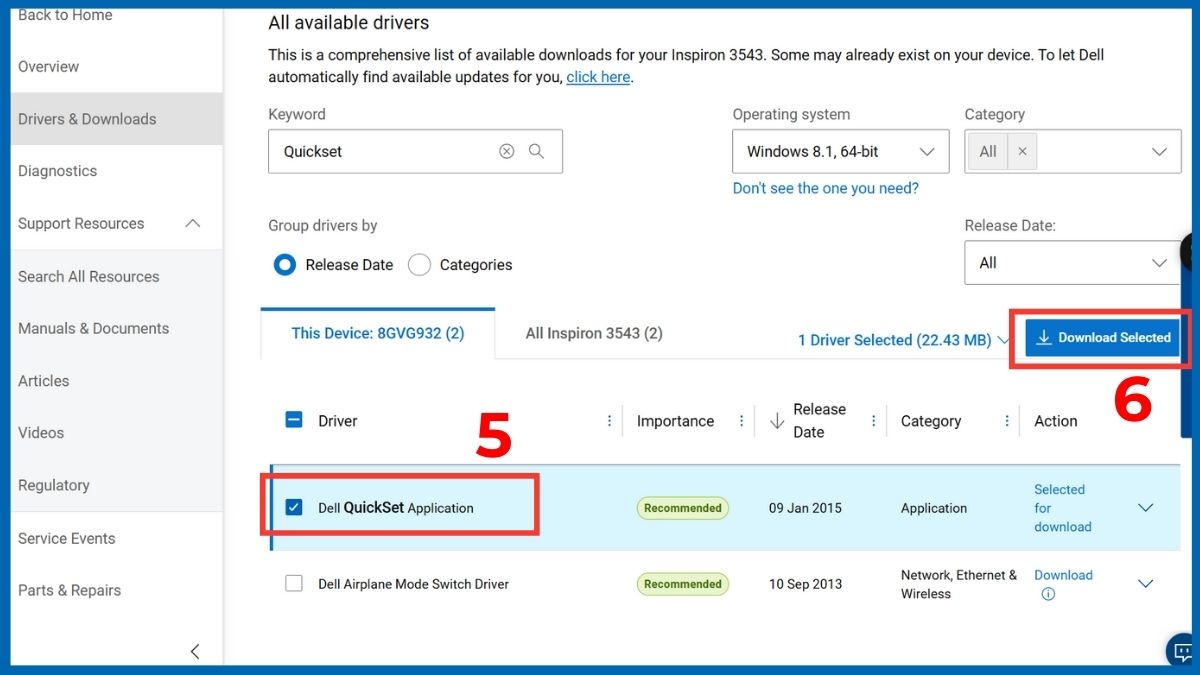
Task: Click the Download Selected button
Action: pyautogui.click(x=1103, y=338)
